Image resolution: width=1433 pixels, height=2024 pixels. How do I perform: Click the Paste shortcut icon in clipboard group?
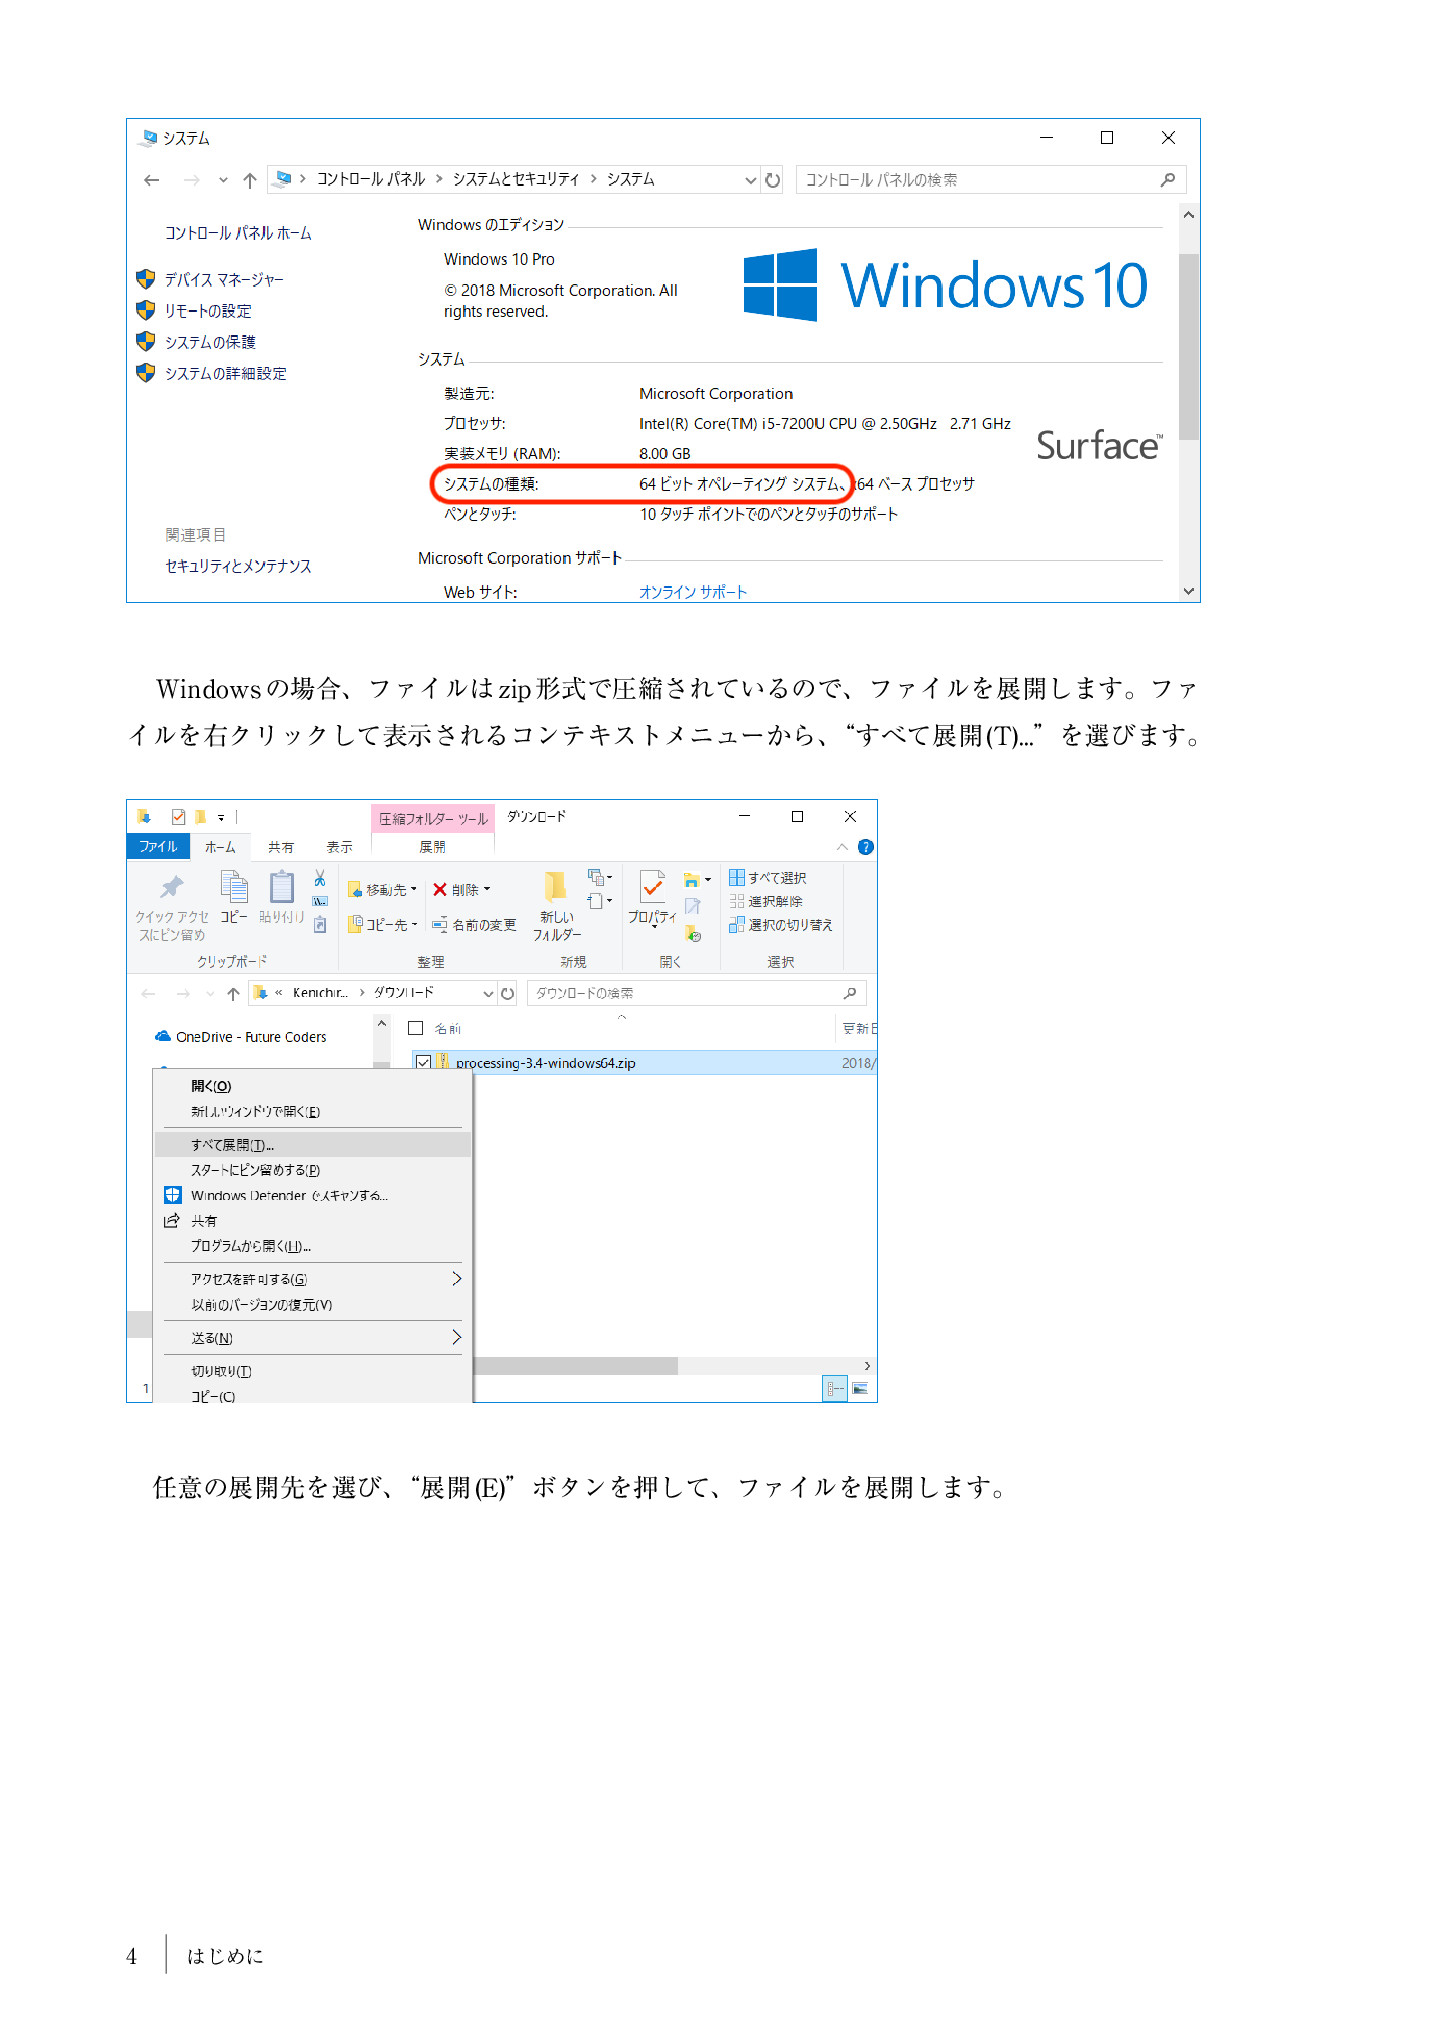point(320,925)
